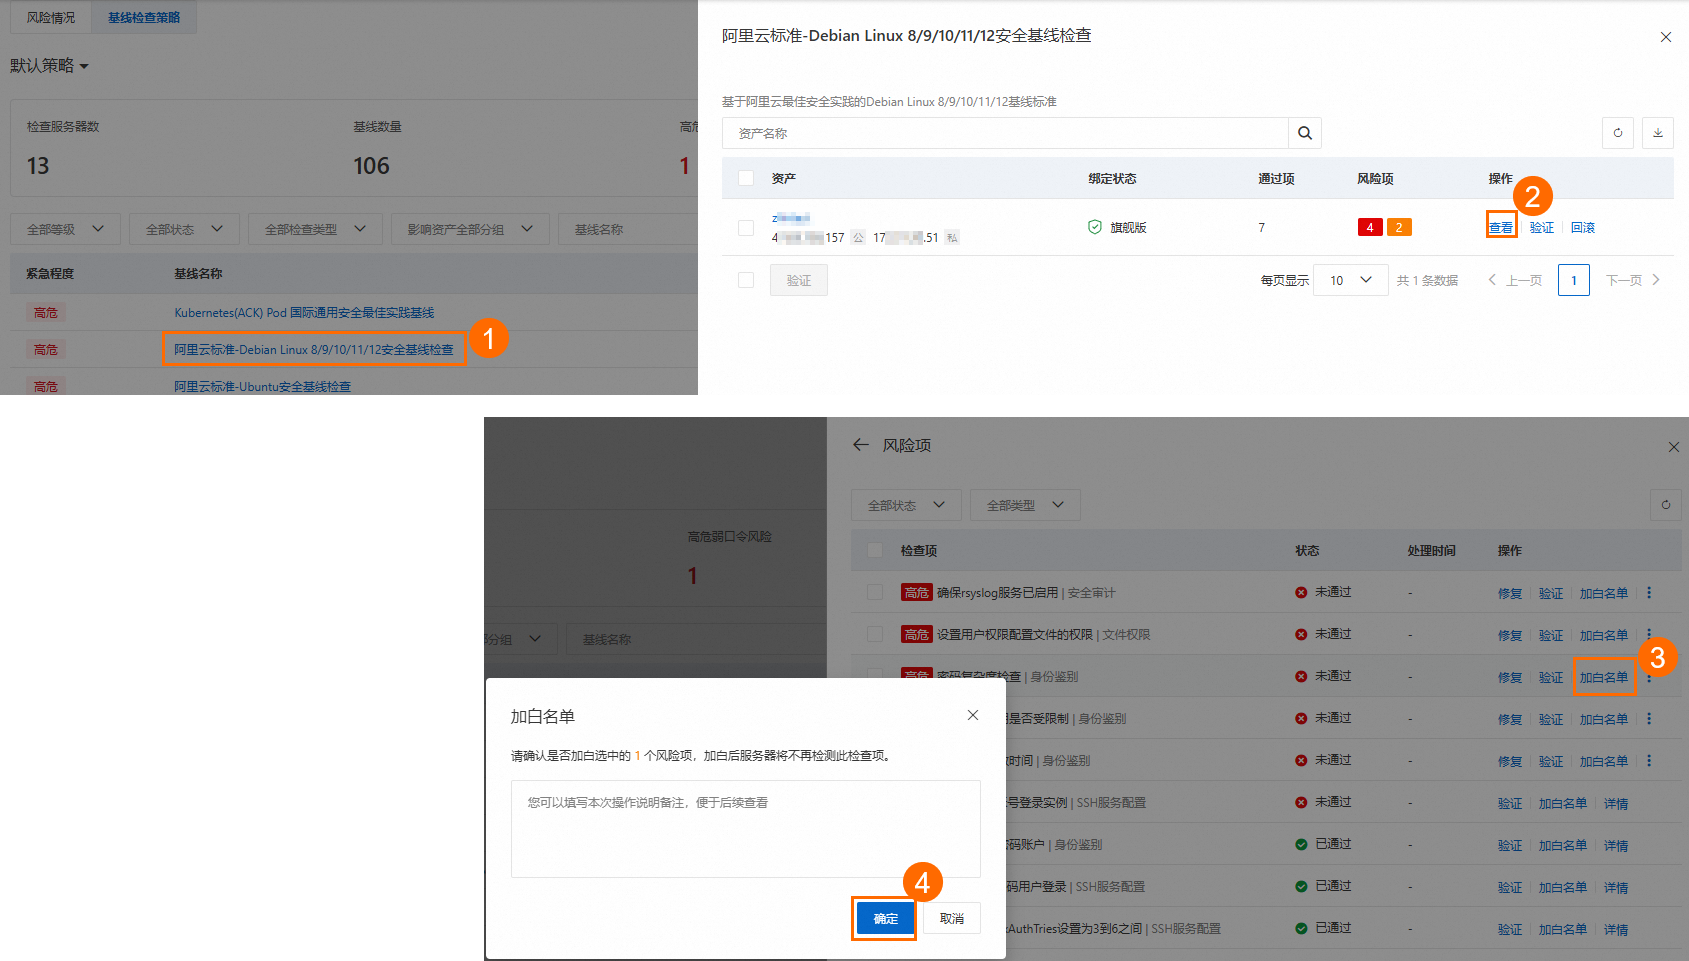Expand the 全部检查类型 filter
Screen dimensions: 1689x961
point(316,229)
